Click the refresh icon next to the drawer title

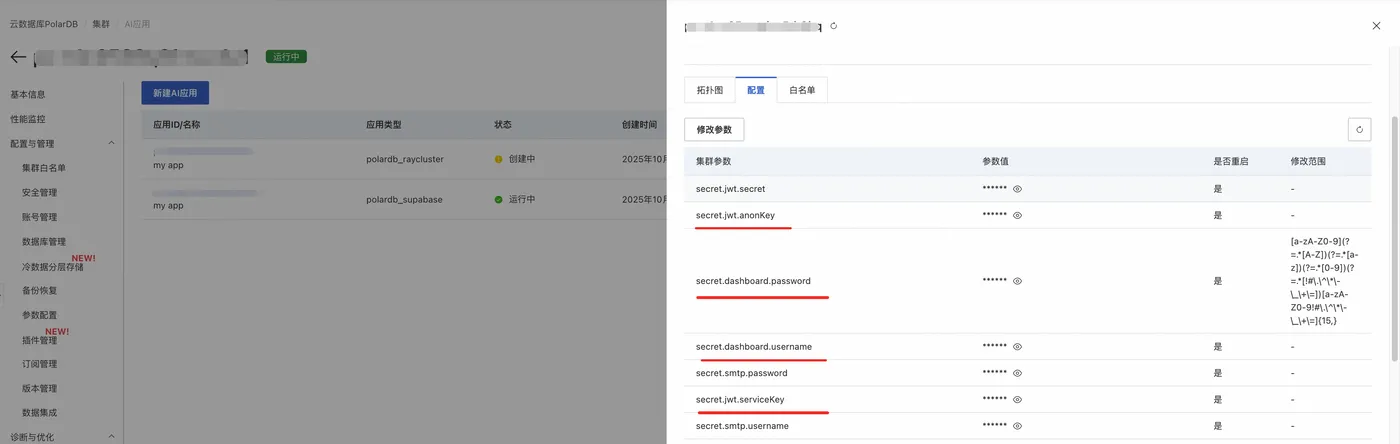click(834, 26)
